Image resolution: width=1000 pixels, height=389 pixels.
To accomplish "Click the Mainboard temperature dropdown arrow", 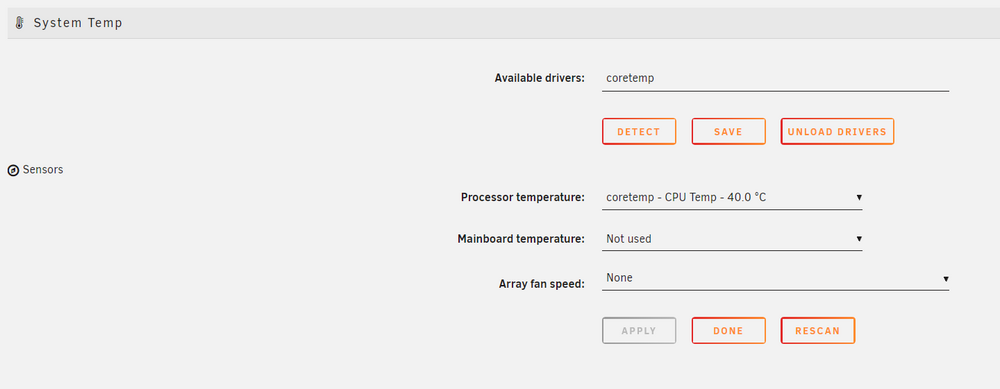I will point(859,239).
